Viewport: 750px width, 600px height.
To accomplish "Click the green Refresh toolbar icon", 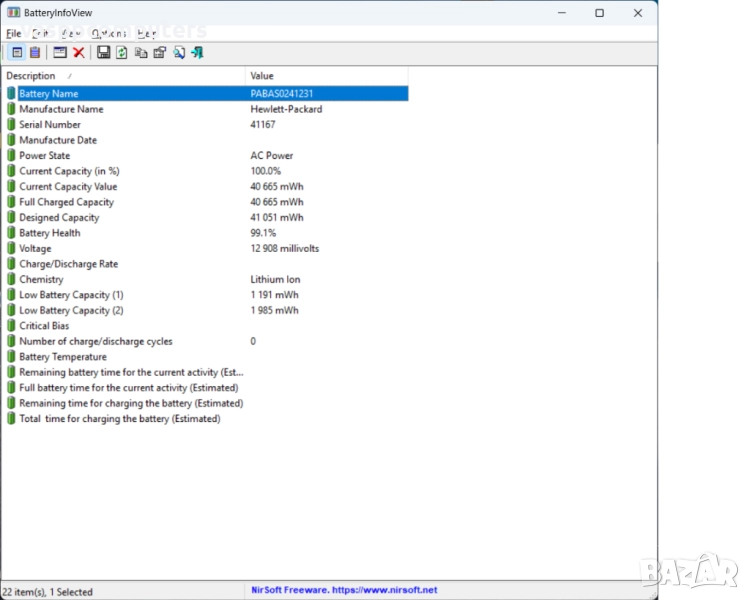I will tap(121, 52).
